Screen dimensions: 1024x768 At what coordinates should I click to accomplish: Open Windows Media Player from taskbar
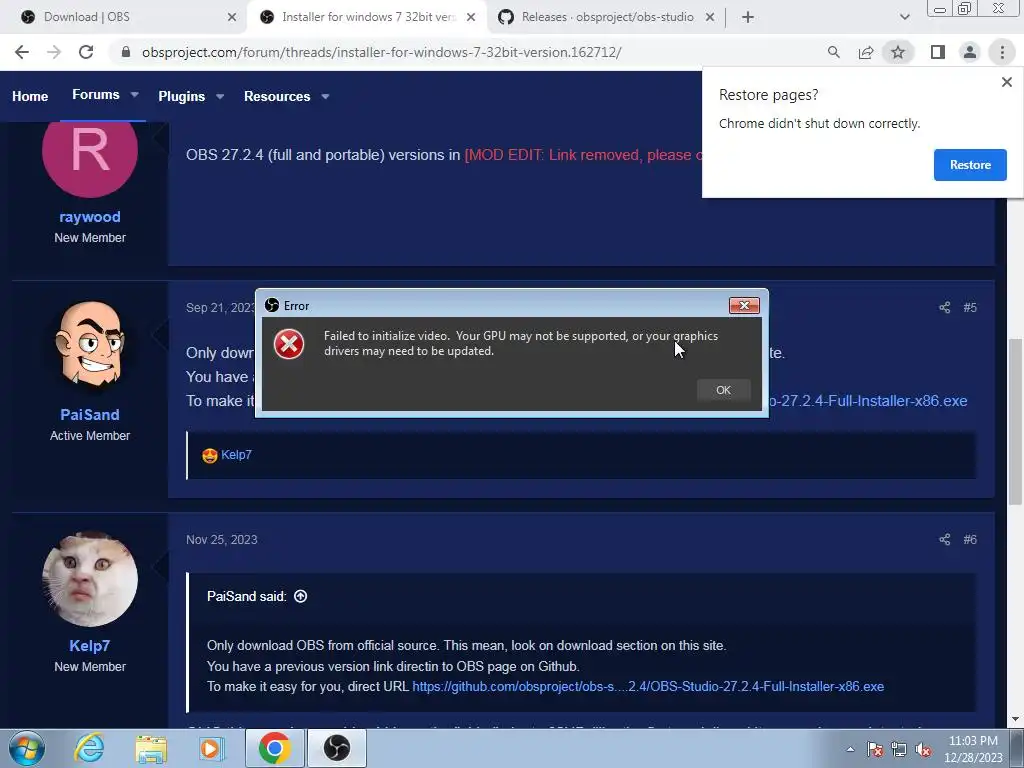(211, 748)
